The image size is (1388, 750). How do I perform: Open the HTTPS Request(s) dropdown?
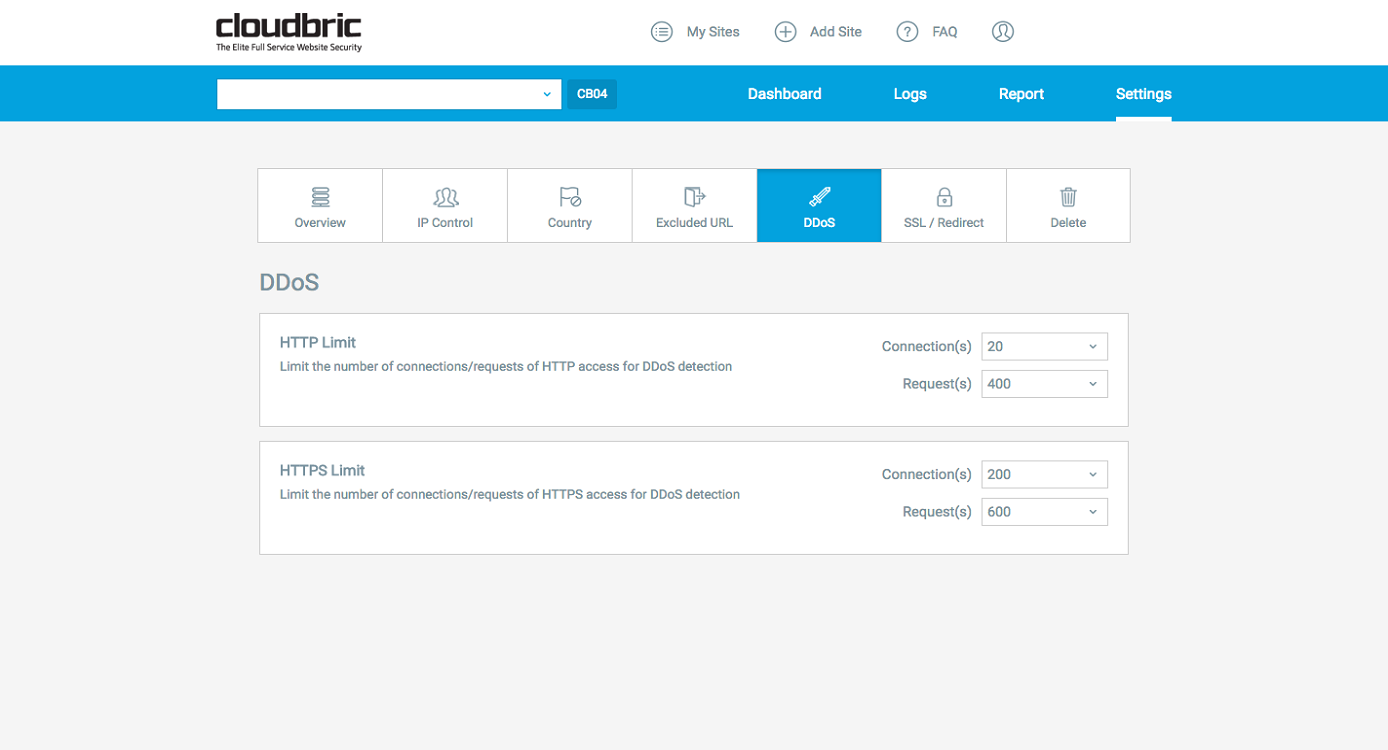[1044, 512]
